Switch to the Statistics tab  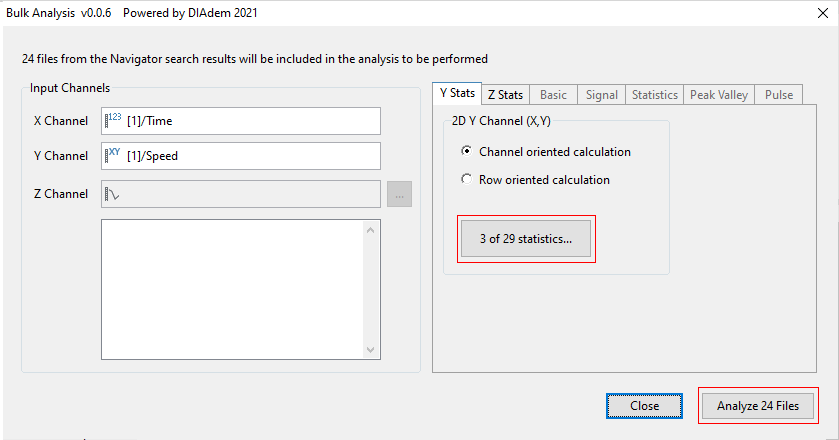click(x=654, y=95)
